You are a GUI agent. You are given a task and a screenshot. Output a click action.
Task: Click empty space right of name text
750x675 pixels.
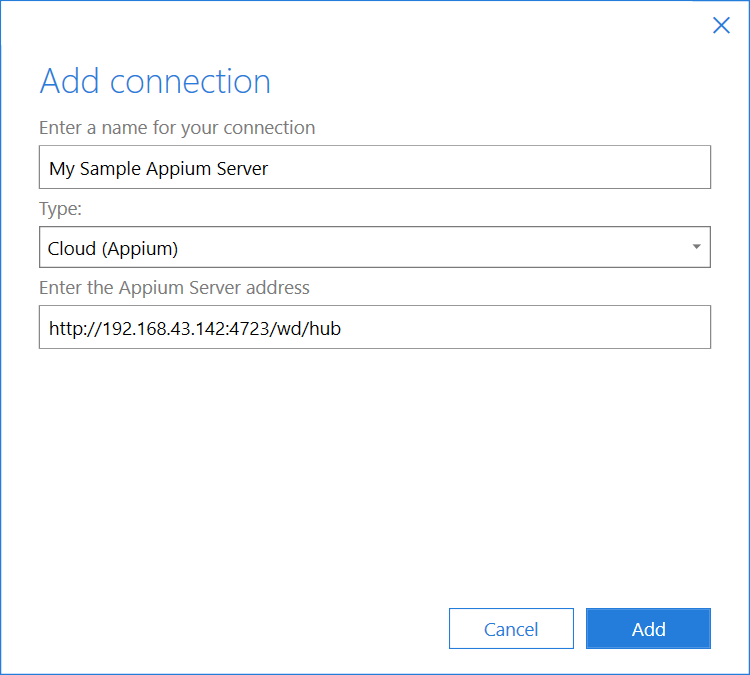[500, 167]
